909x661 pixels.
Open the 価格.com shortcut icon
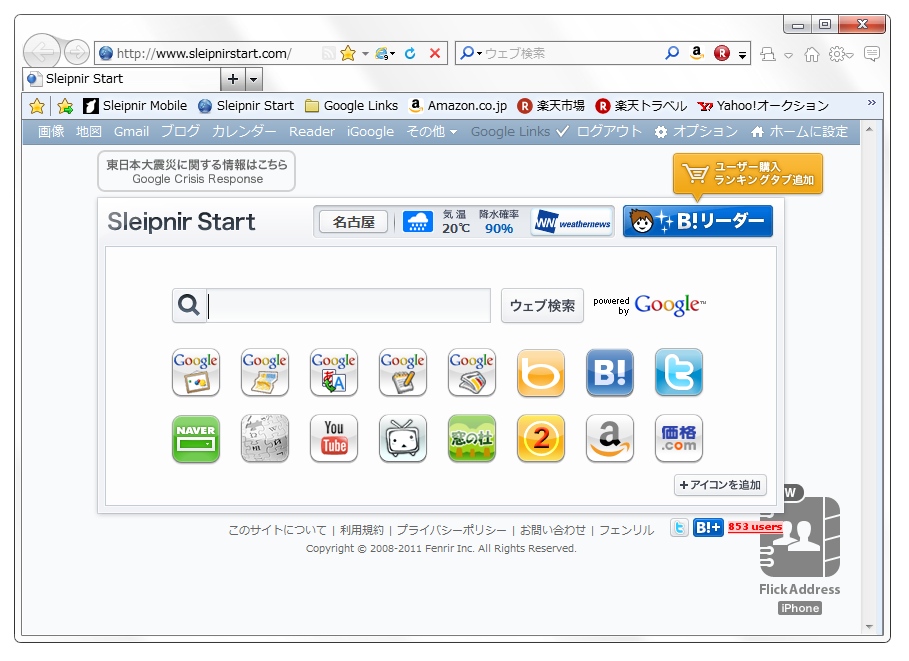(x=679, y=438)
